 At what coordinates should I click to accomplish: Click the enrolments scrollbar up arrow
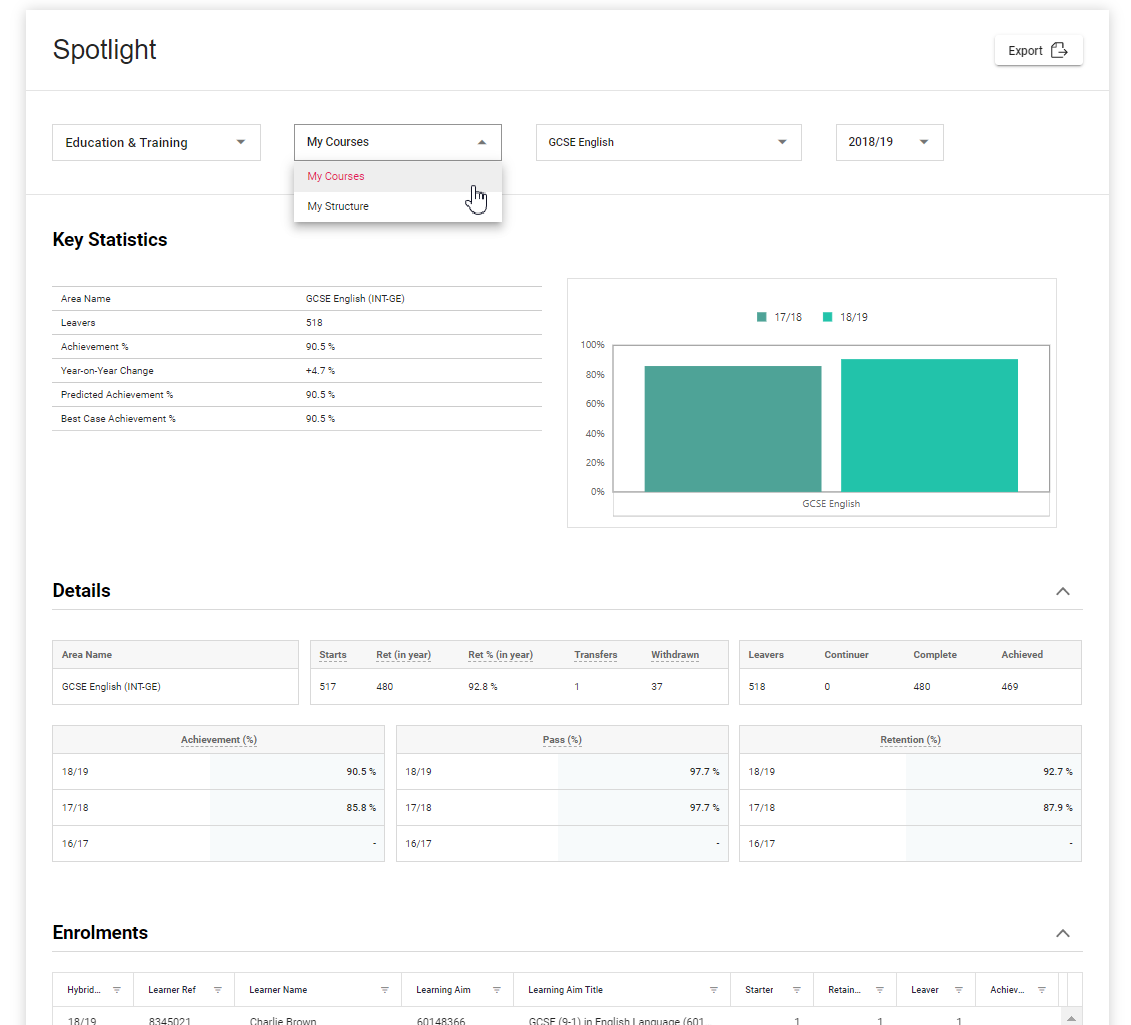coord(1073,1017)
